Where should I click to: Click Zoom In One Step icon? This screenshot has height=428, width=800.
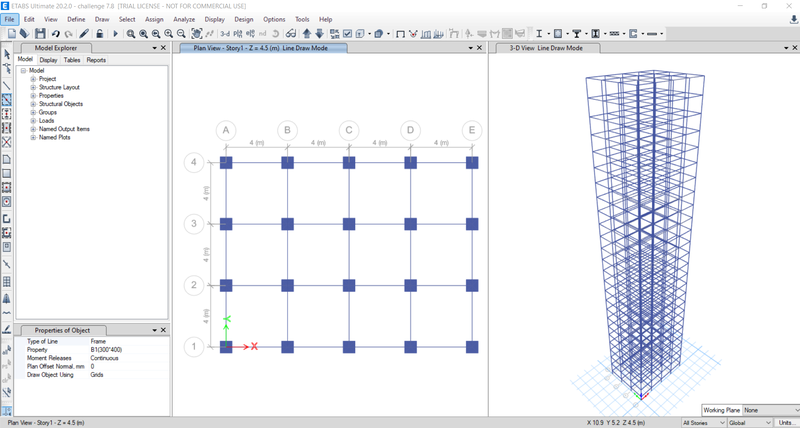point(168,34)
